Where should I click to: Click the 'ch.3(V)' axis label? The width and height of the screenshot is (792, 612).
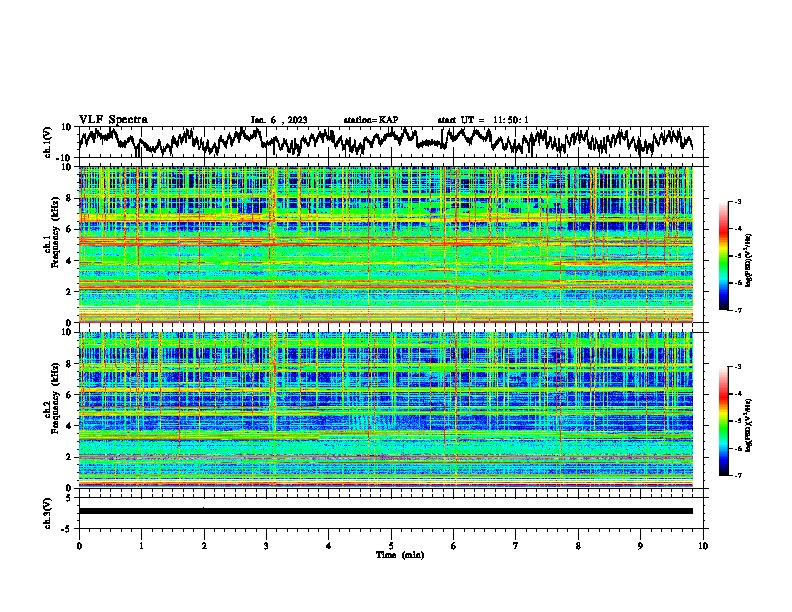[48, 513]
